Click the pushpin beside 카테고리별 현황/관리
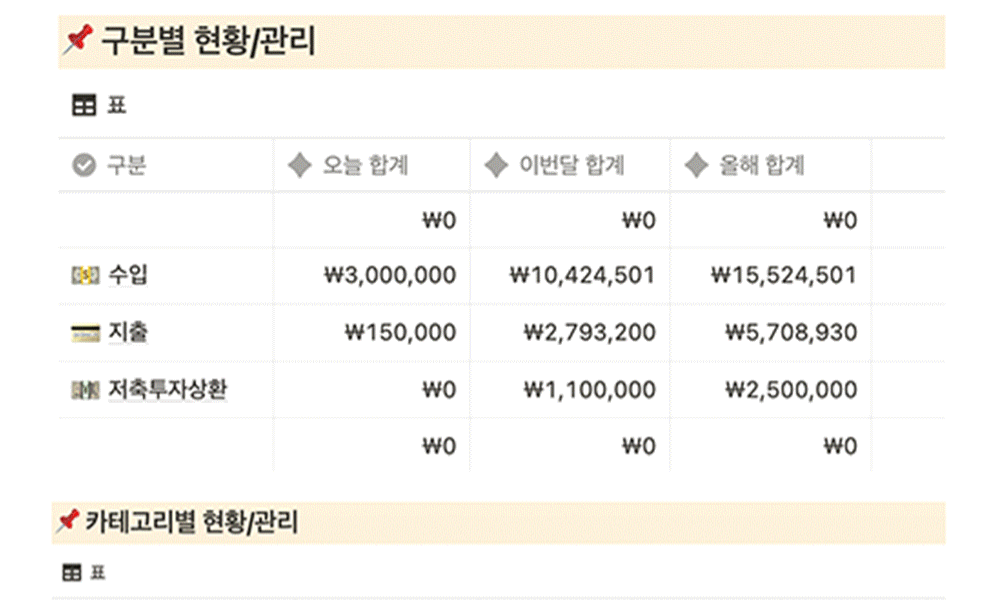Screen dimensions: 1000x600 (68, 522)
